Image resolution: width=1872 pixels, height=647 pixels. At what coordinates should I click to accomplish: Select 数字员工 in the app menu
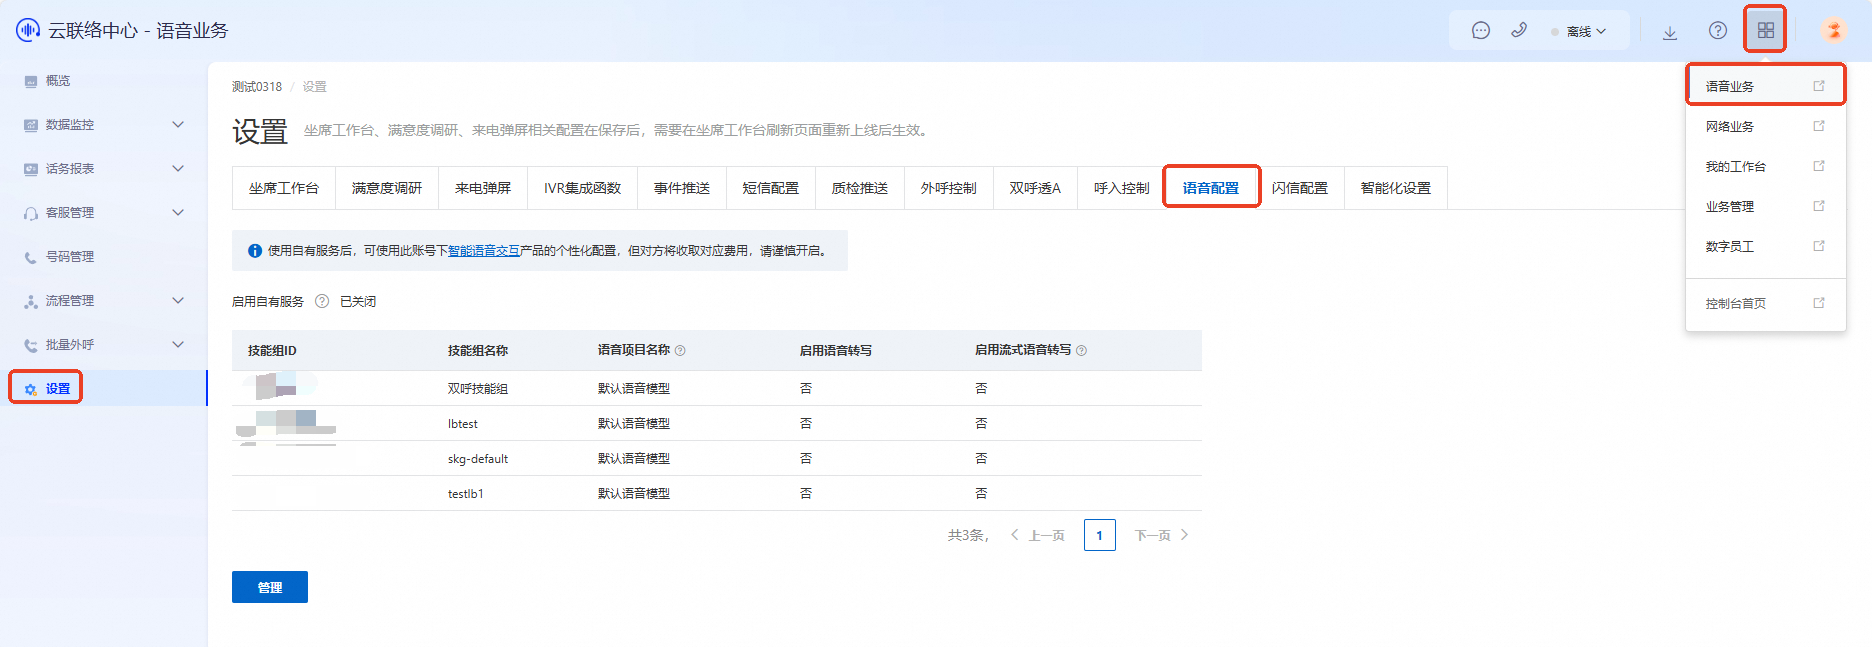1766,246
